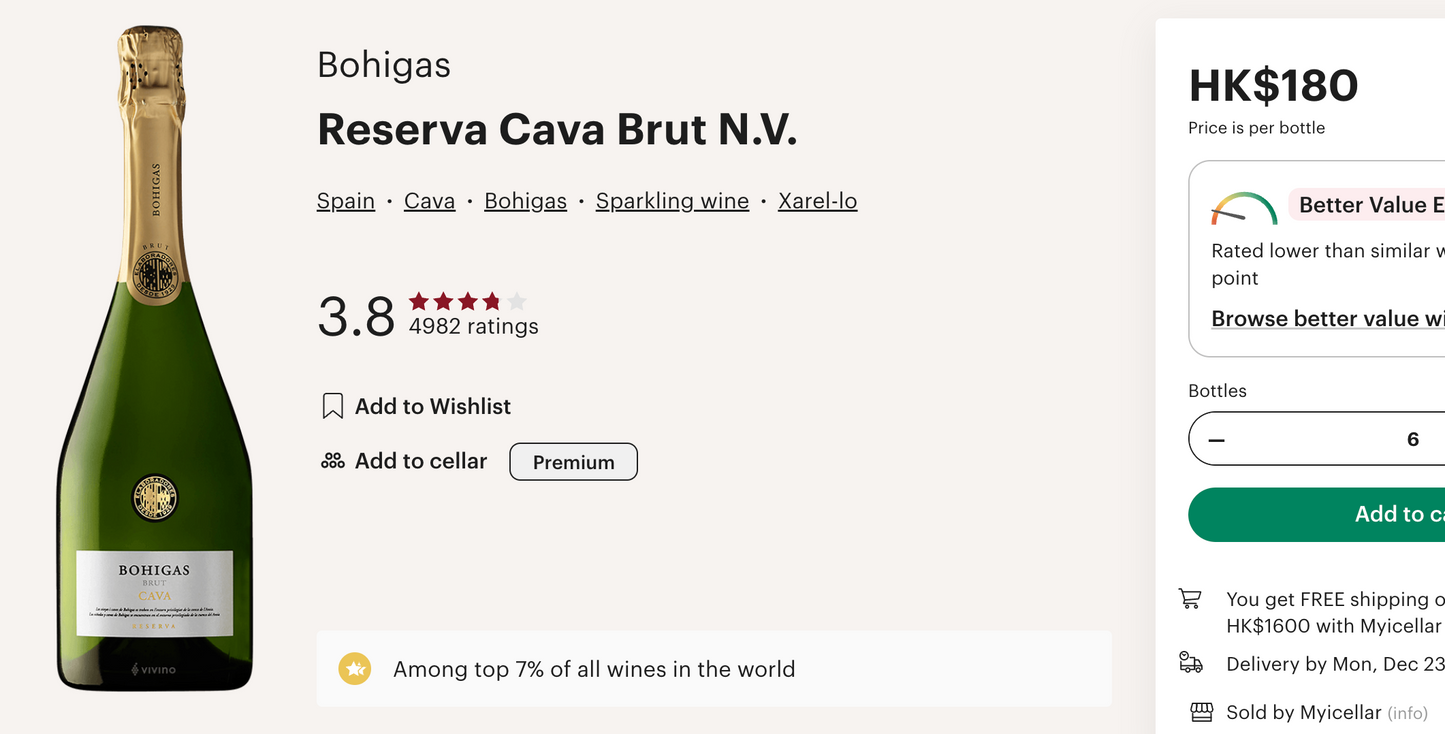Click the value gauge meter icon
Viewport: 1445px width, 734px height.
point(1244,208)
